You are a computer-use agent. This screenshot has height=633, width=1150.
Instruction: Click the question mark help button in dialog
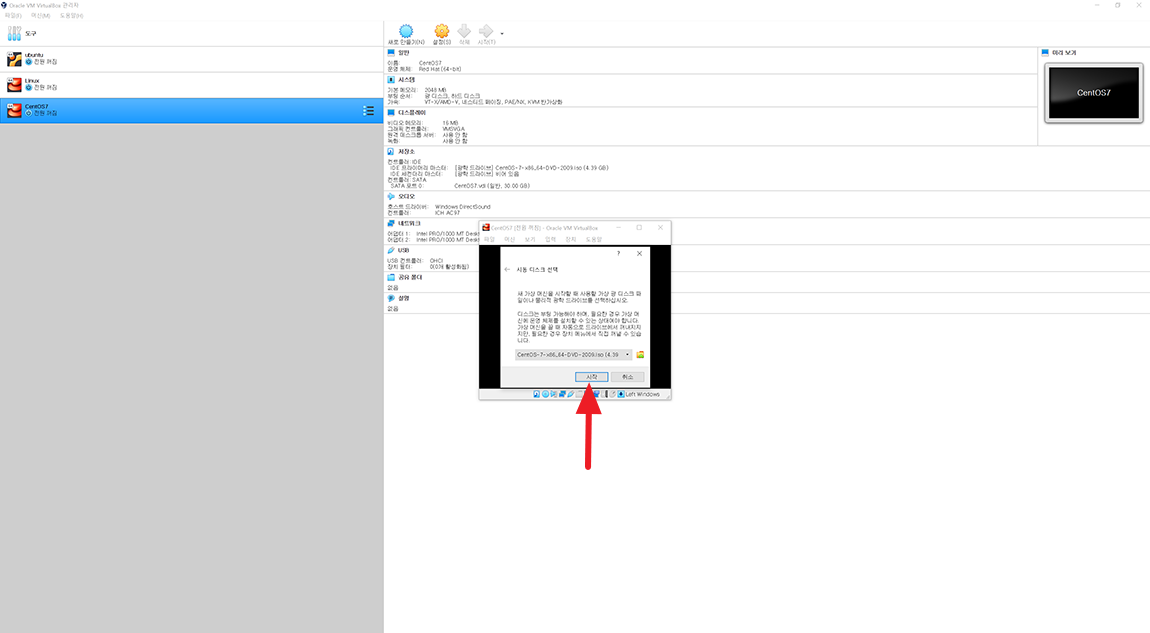618,254
